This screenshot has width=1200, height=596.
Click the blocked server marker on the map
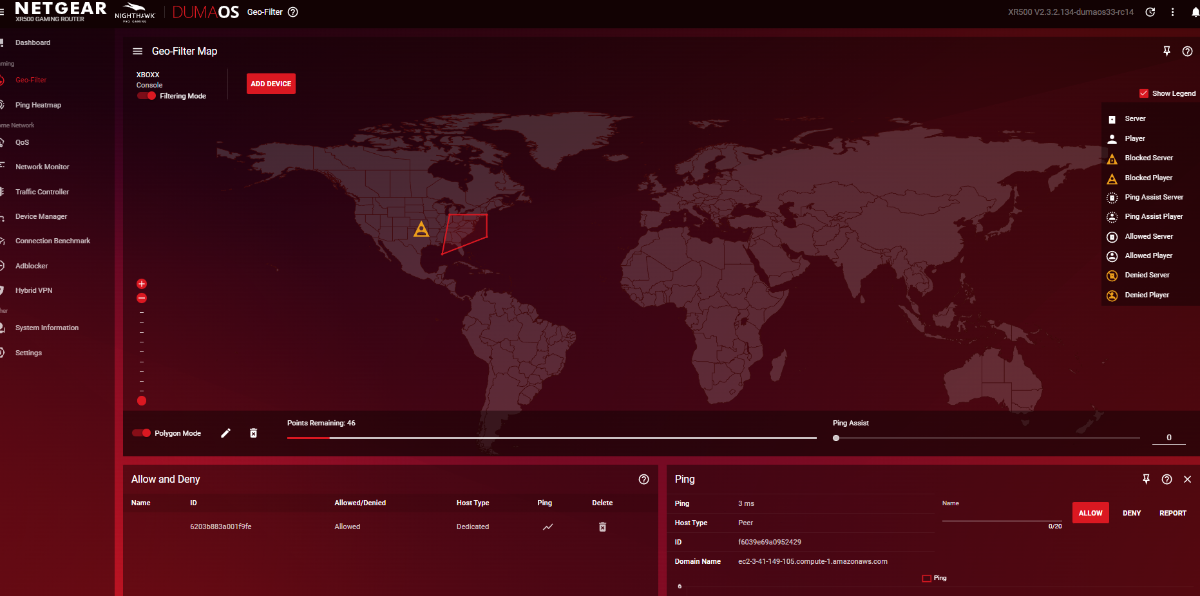pyautogui.click(x=421, y=229)
